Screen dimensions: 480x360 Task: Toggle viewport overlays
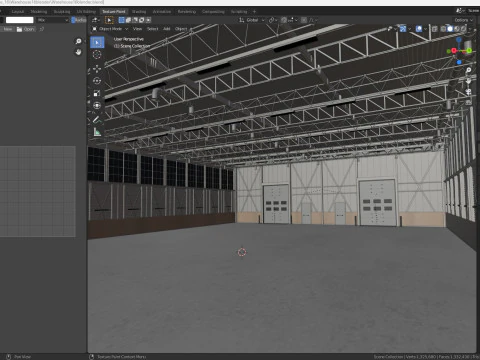[x=419, y=29]
